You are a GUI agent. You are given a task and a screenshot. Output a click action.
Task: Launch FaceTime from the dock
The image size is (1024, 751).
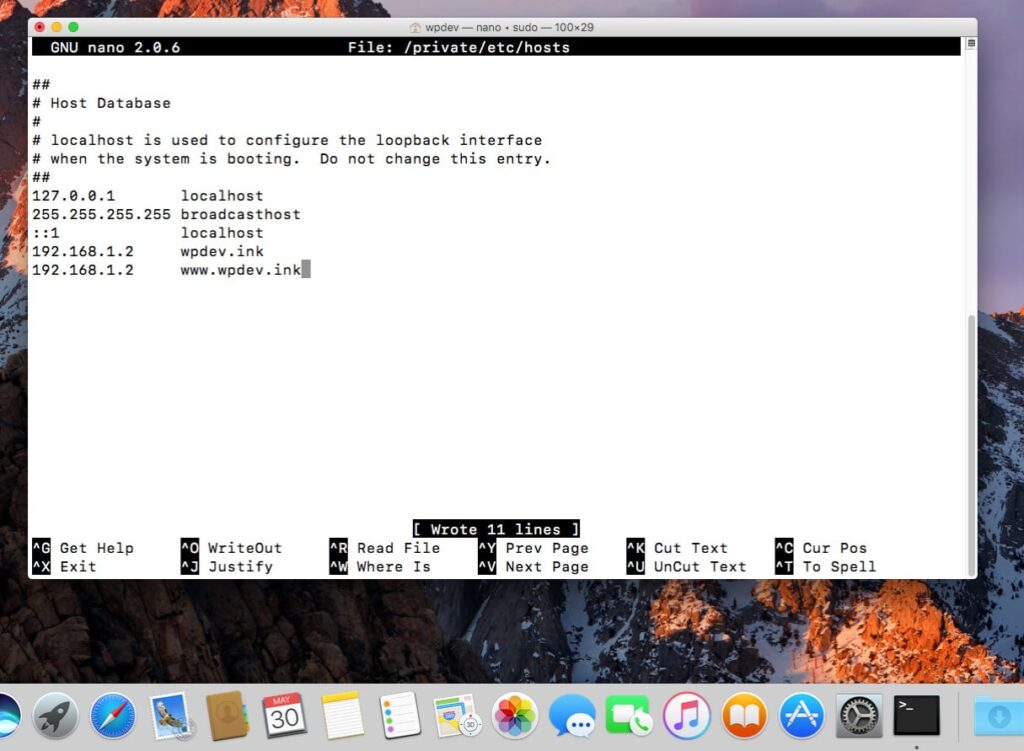point(629,716)
